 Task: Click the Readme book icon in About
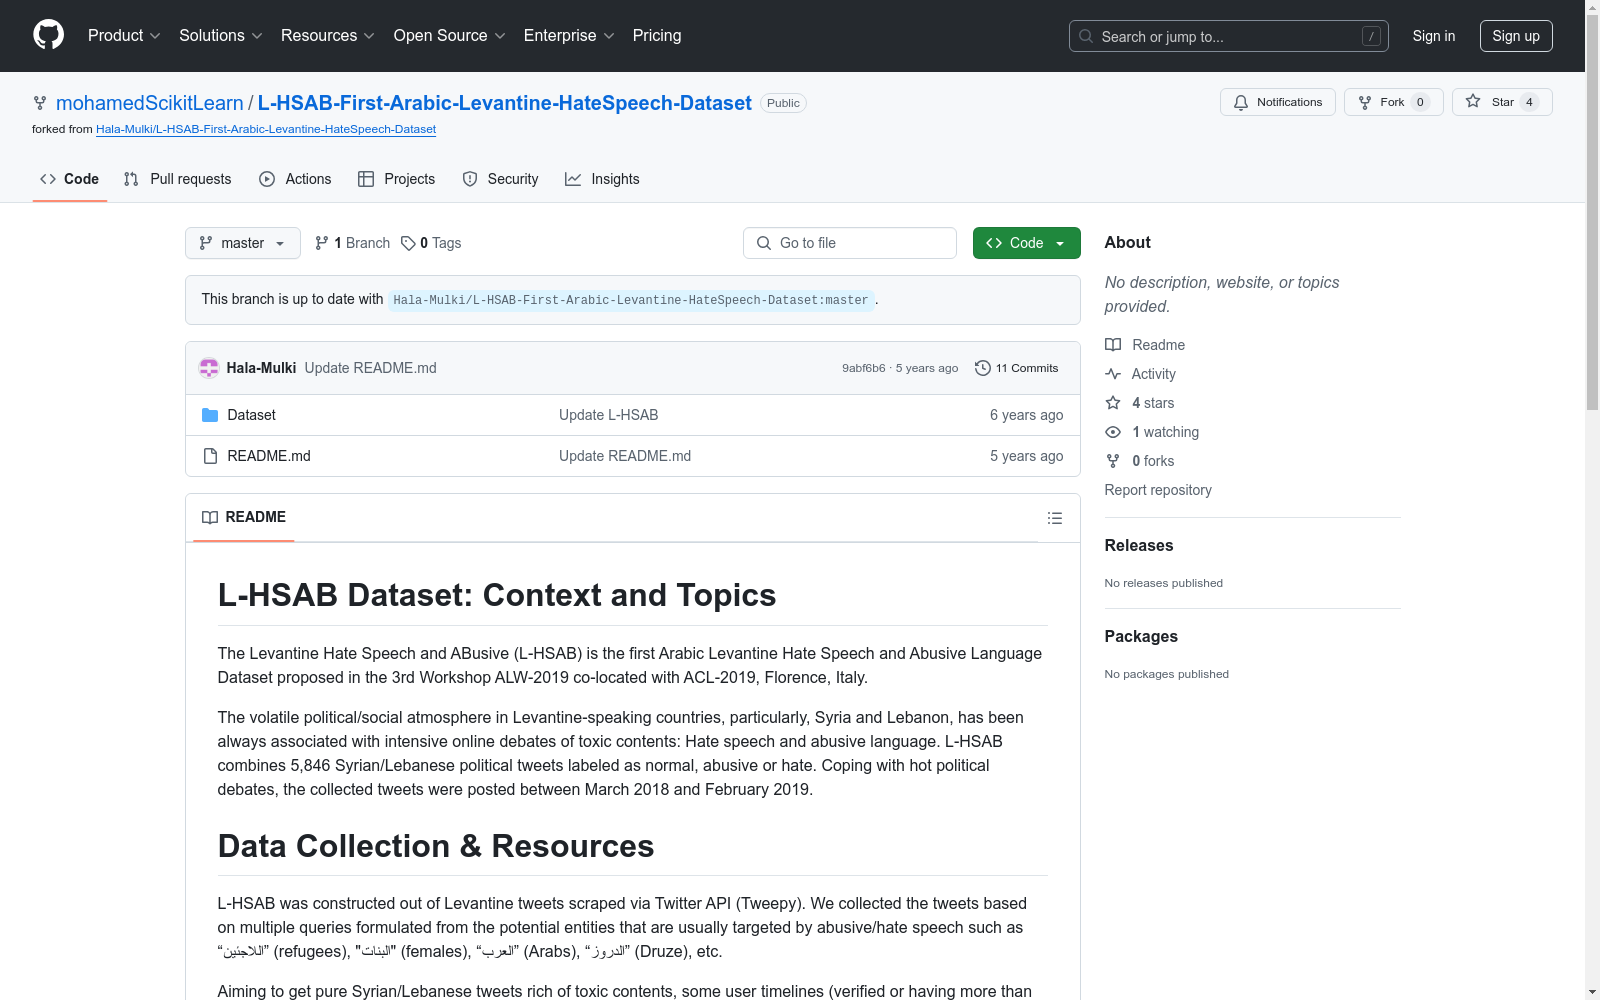click(1113, 345)
